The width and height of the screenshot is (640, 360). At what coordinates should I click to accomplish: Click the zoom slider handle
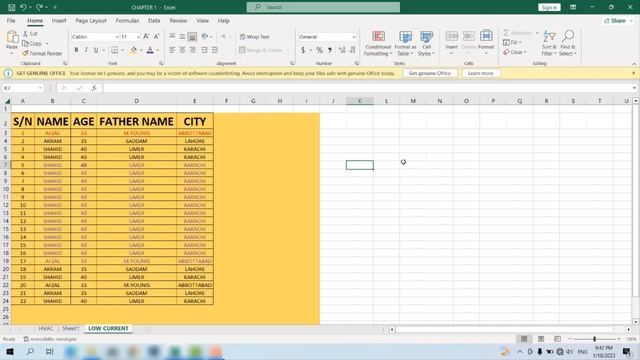coord(594,339)
